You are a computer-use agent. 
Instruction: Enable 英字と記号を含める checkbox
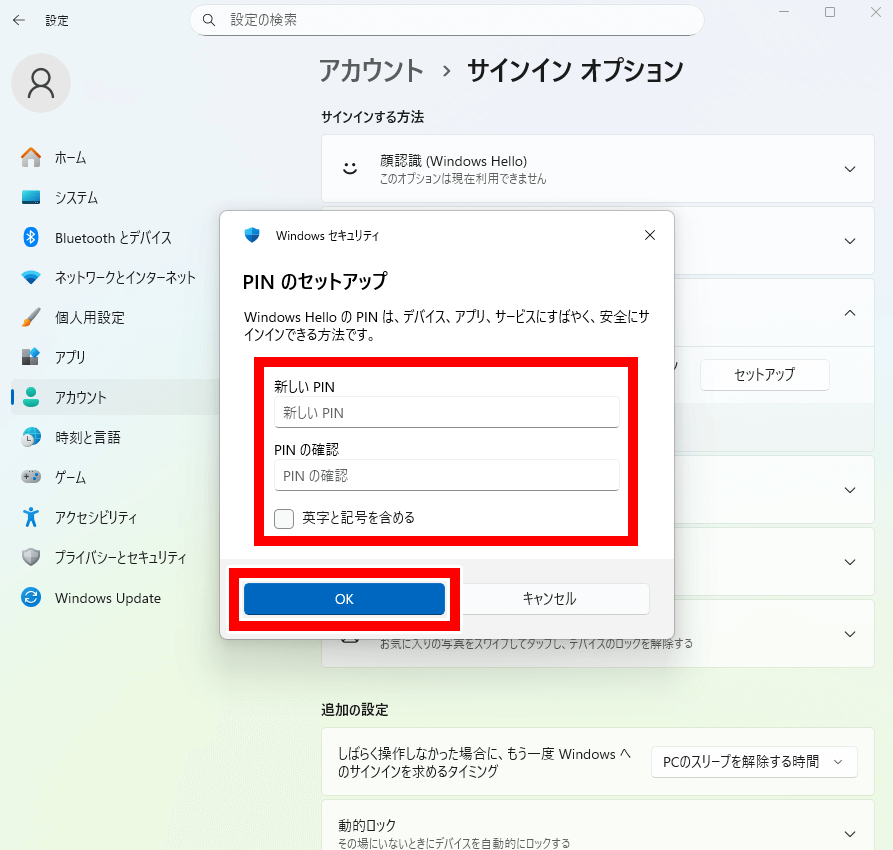[x=284, y=518]
